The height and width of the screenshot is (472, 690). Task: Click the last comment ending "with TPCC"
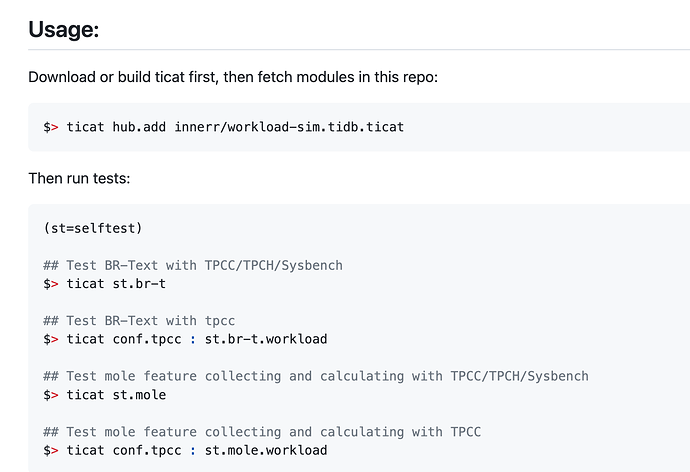[x=262, y=432]
